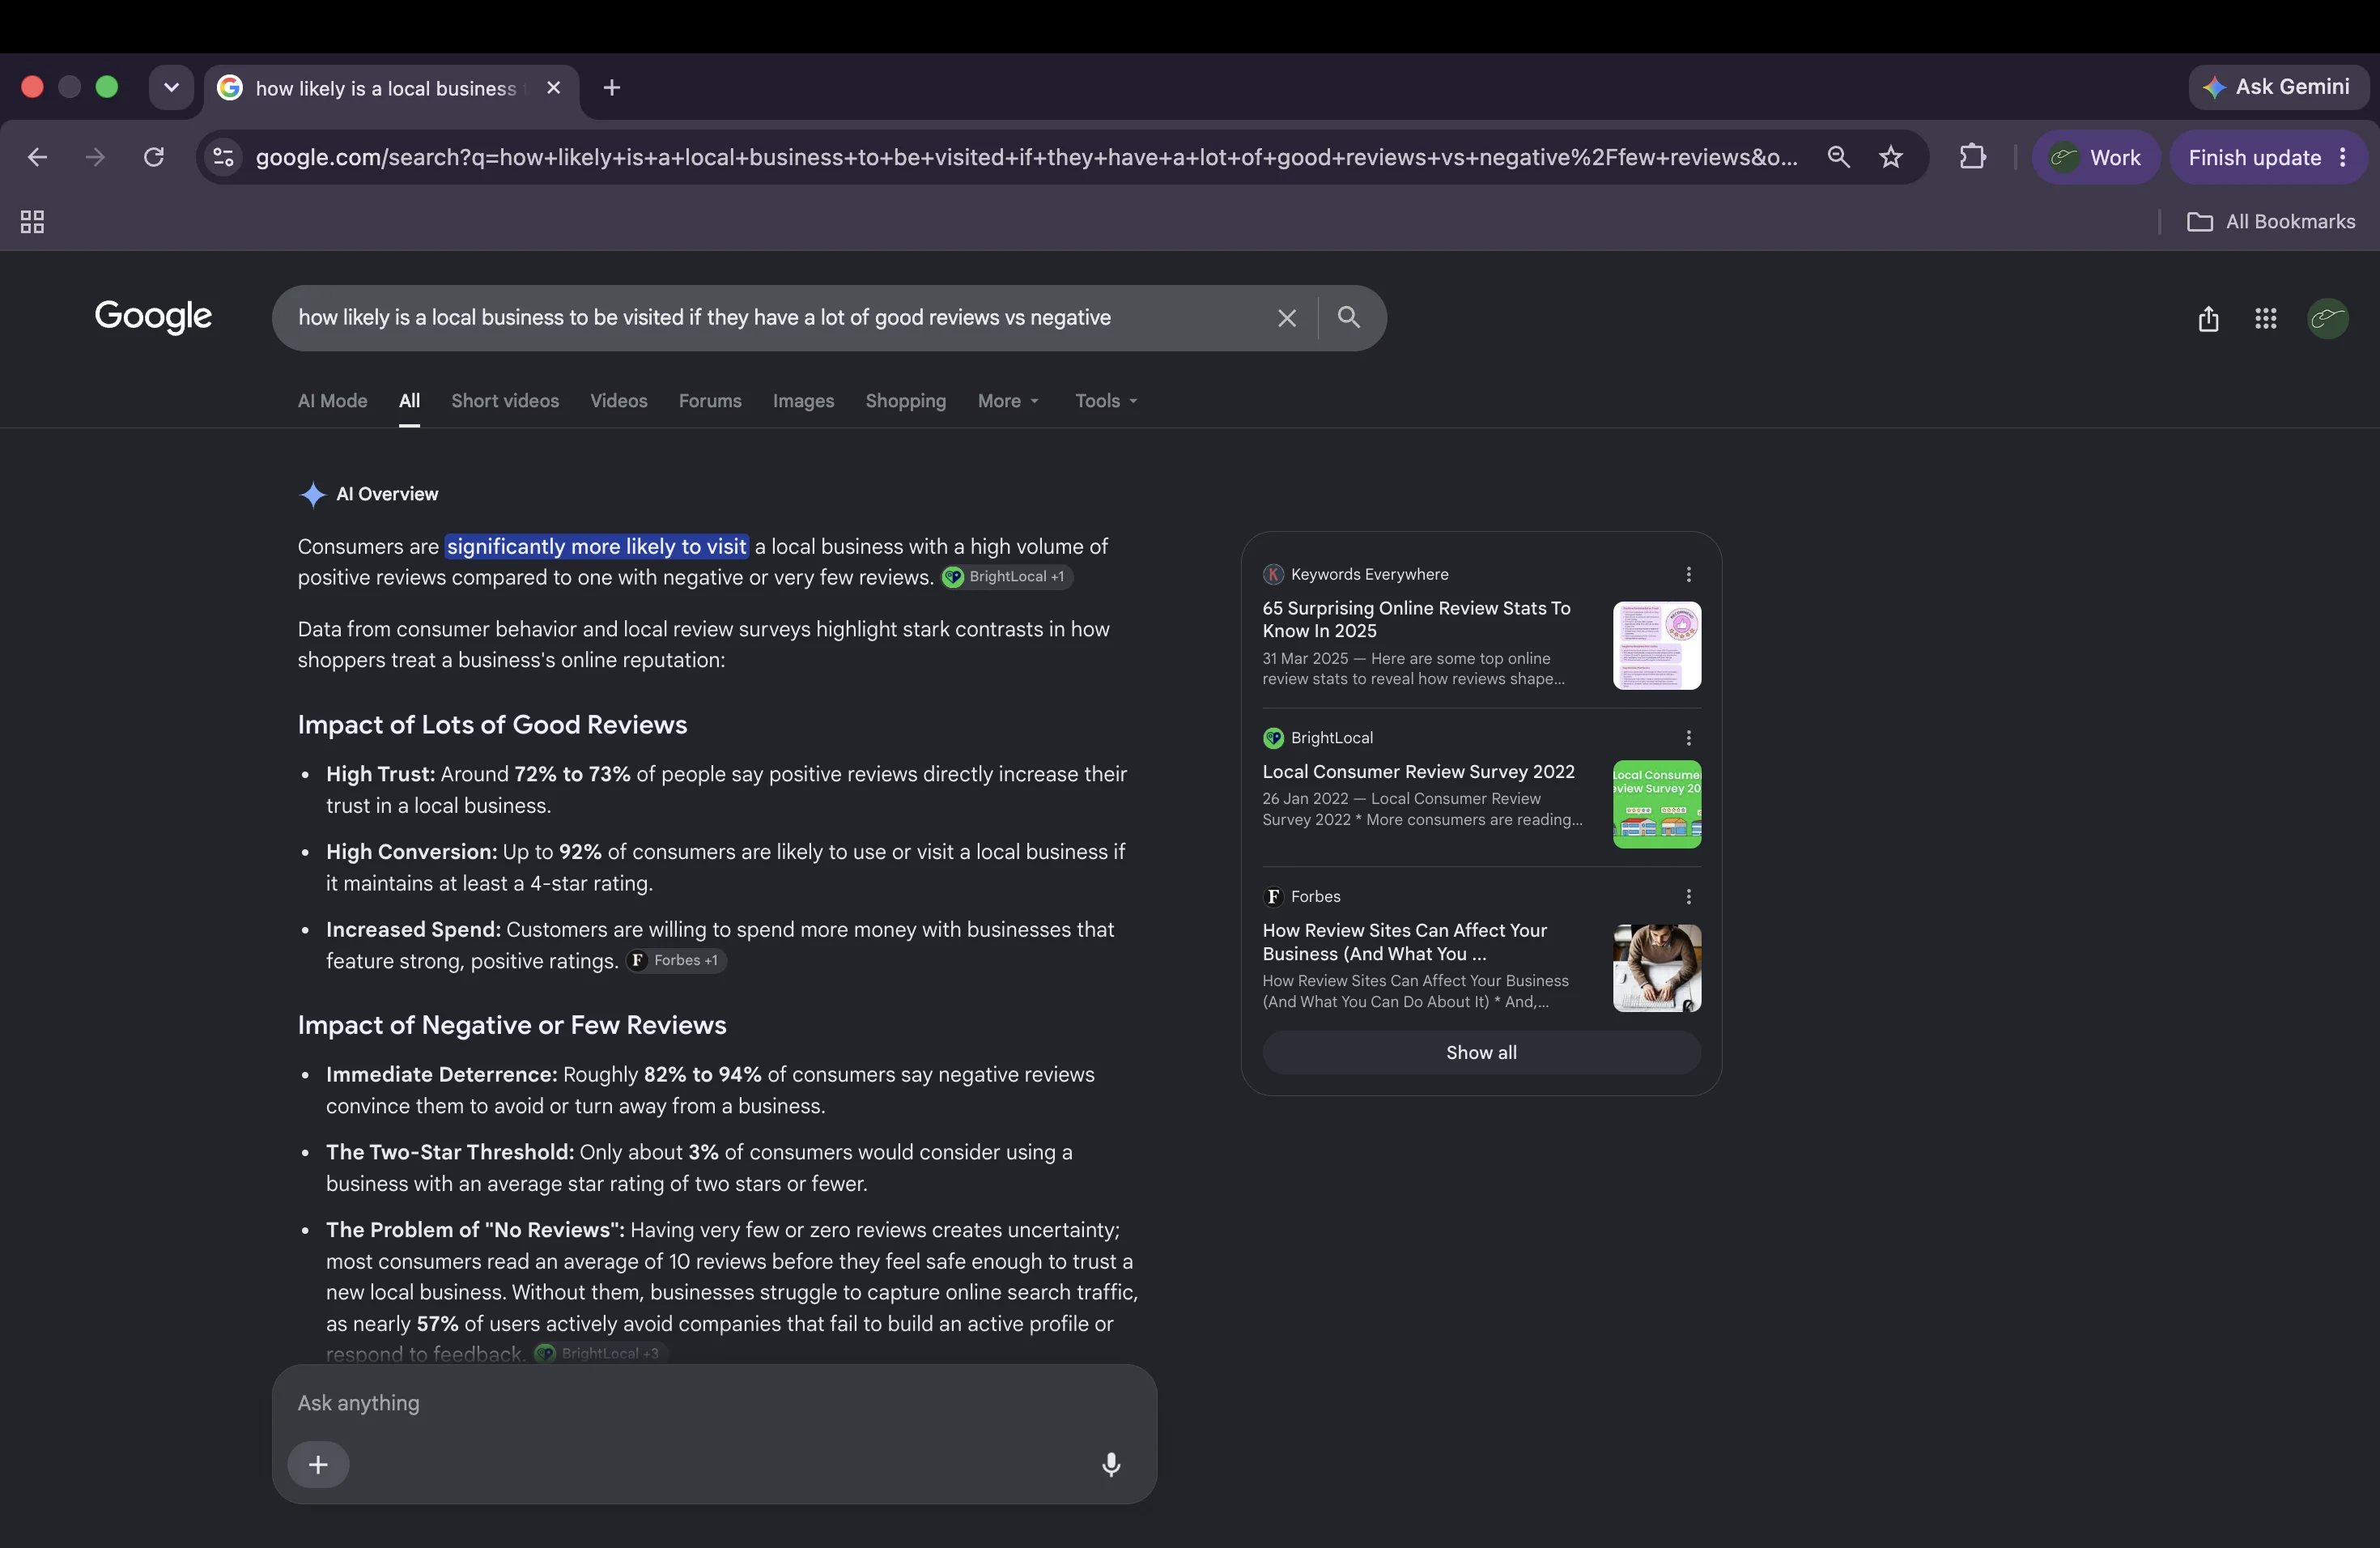
Task: Click the browser address bar URL
Action: 1026,157
